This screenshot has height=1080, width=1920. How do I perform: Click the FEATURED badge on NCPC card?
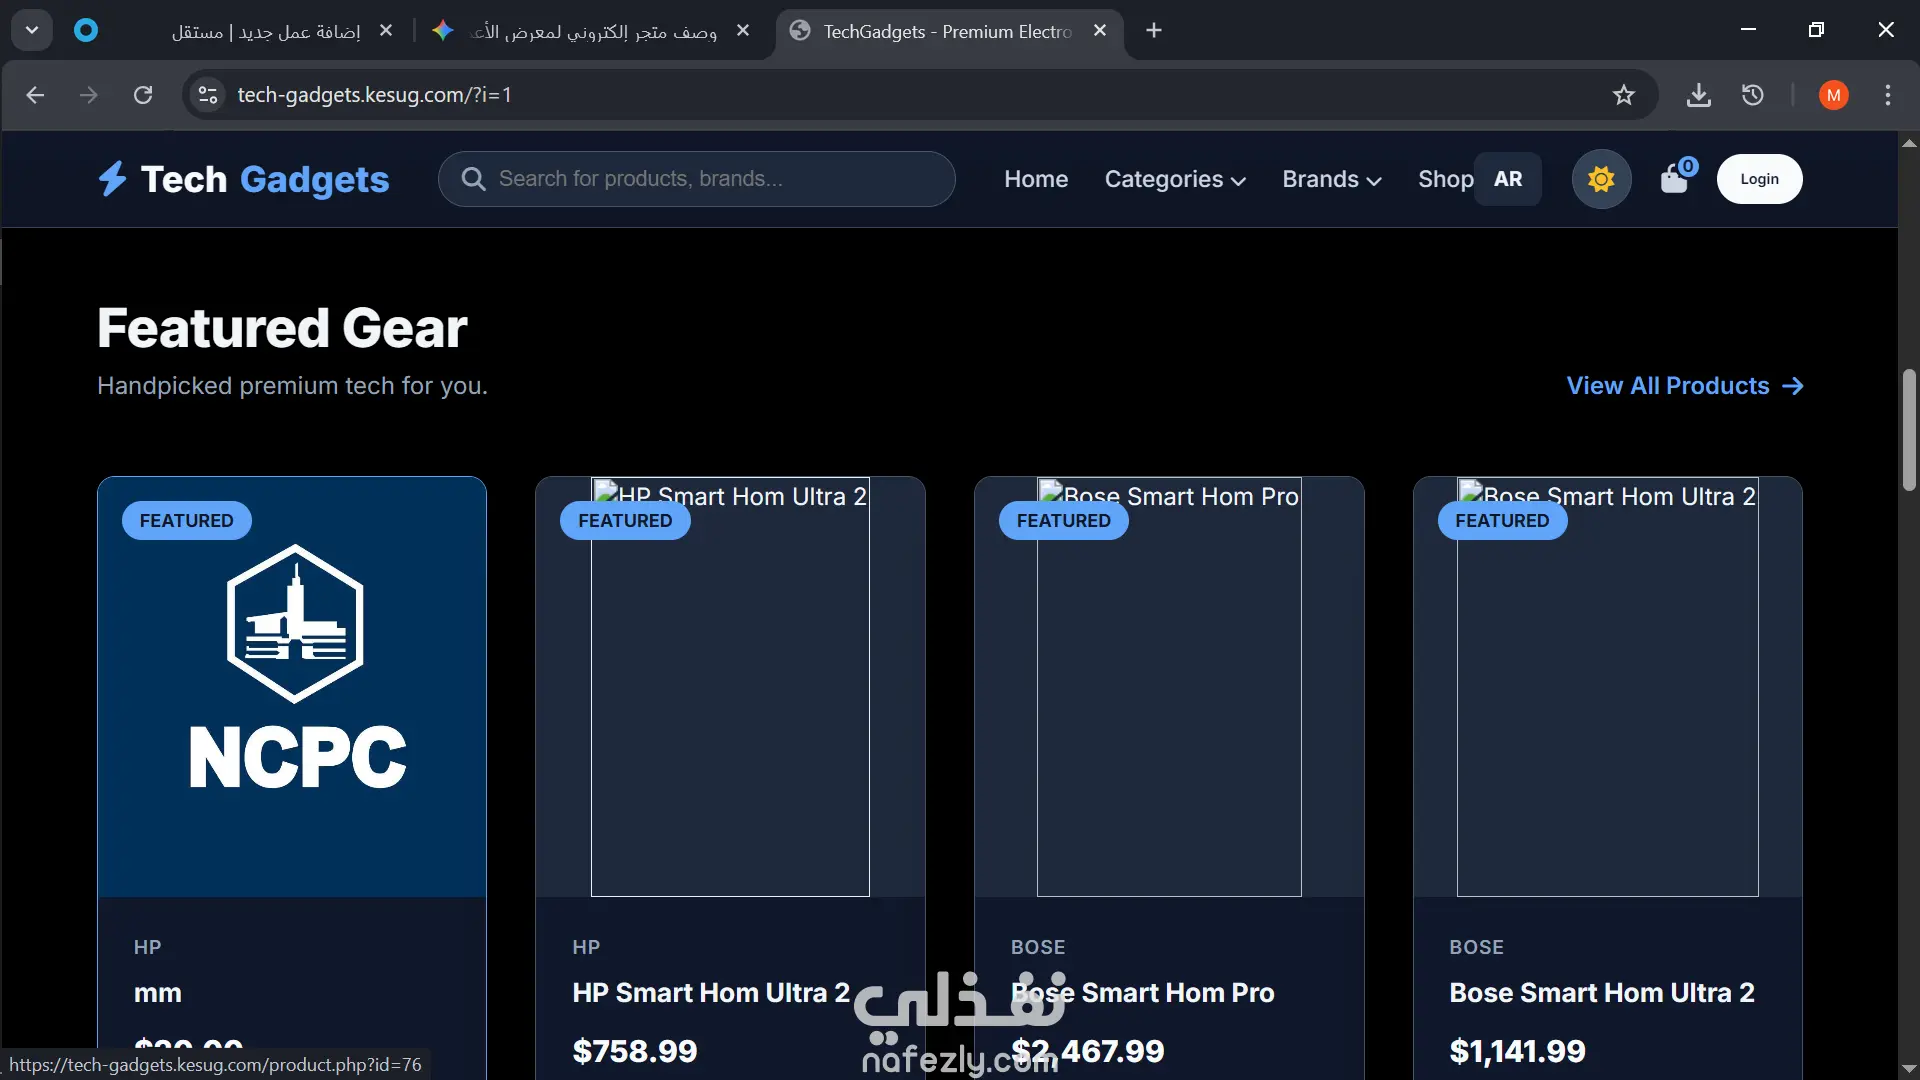186,521
